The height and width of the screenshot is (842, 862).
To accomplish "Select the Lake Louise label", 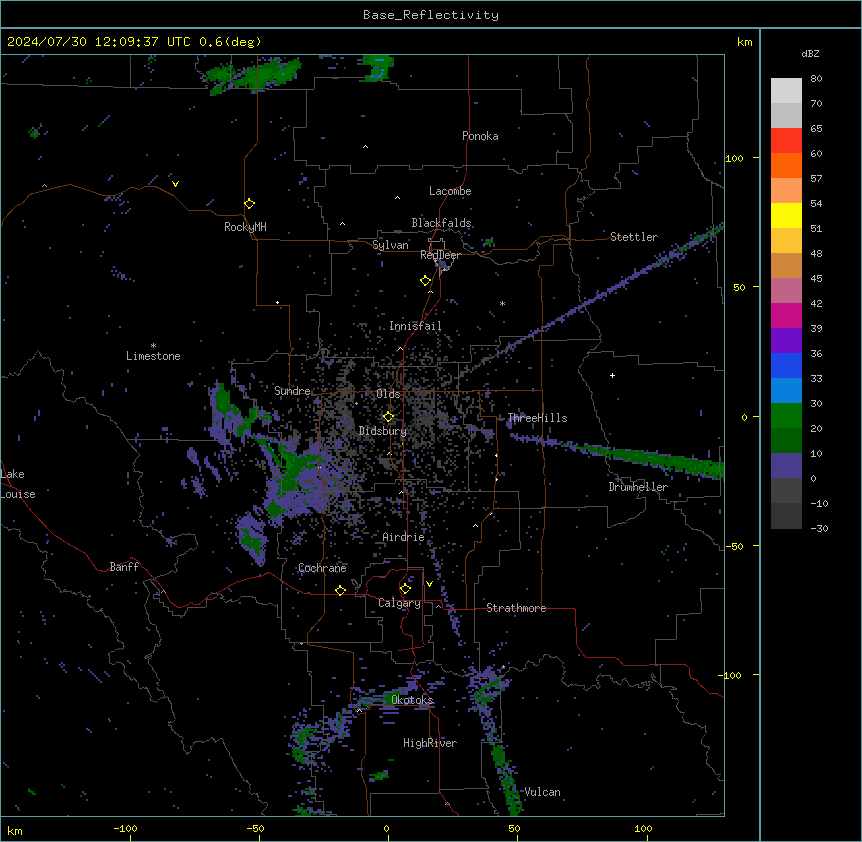I will (17, 484).
